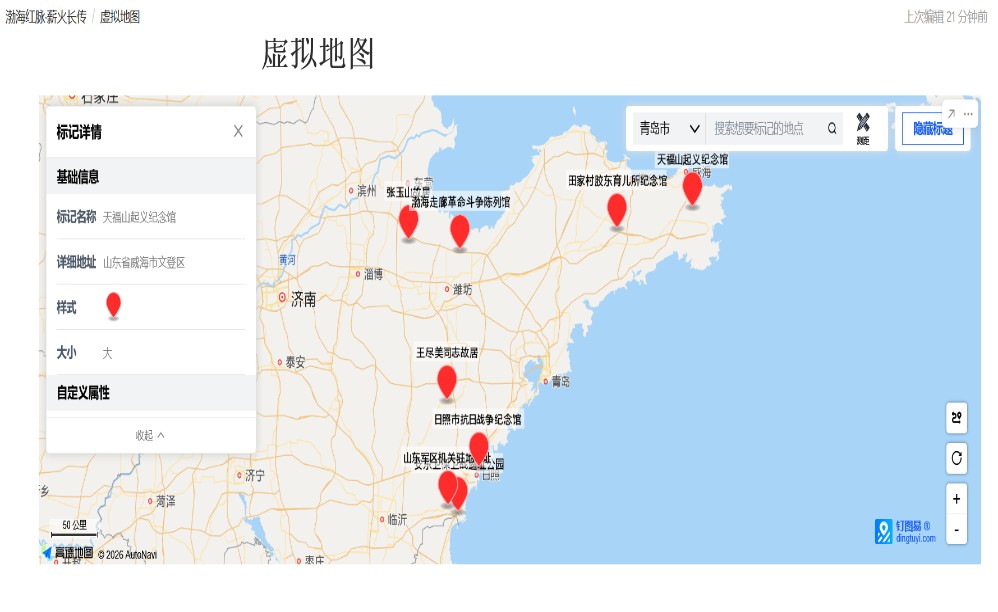998x612 pixels.
Task: Open the dingtuyi.com logo link
Action: tap(905, 531)
